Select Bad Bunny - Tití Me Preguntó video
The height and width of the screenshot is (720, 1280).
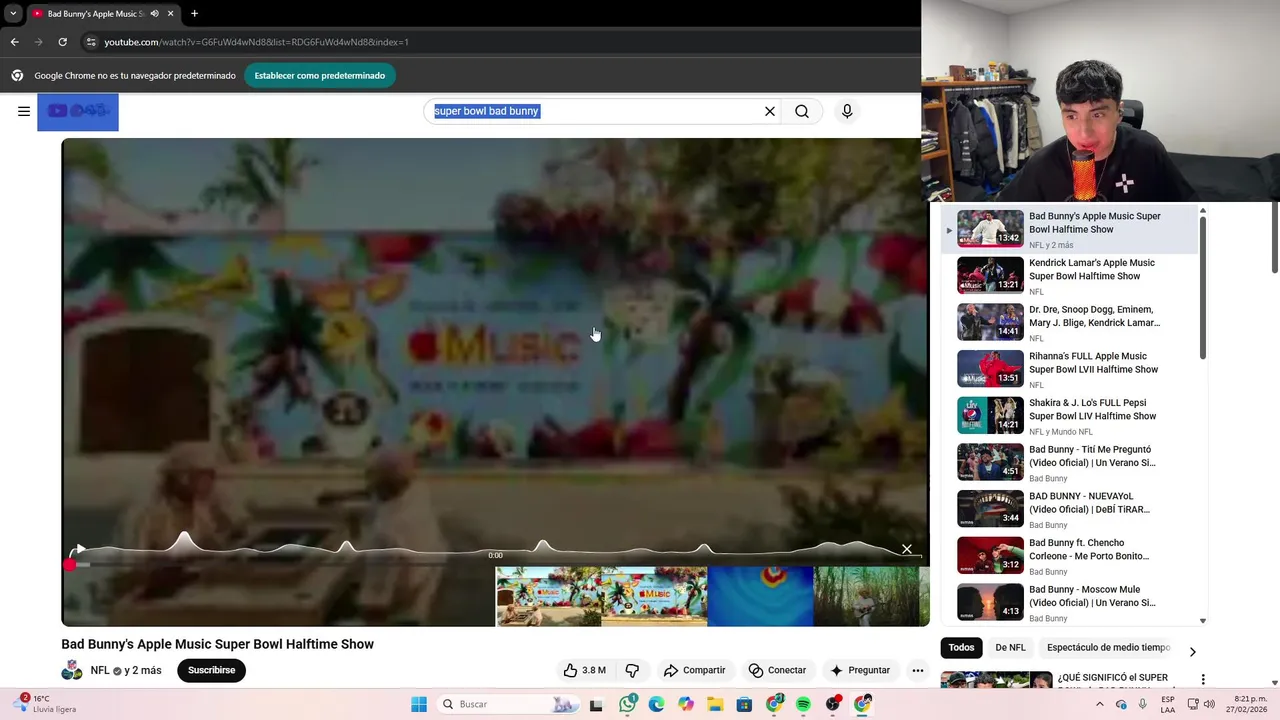point(1070,462)
